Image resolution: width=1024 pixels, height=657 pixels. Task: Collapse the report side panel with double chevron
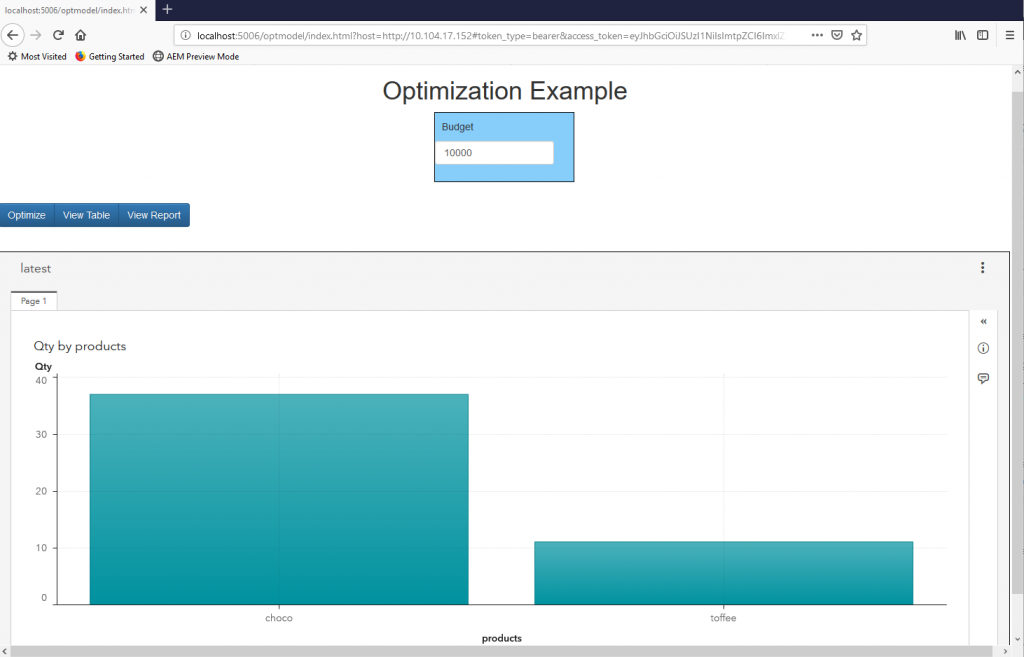(x=983, y=321)
